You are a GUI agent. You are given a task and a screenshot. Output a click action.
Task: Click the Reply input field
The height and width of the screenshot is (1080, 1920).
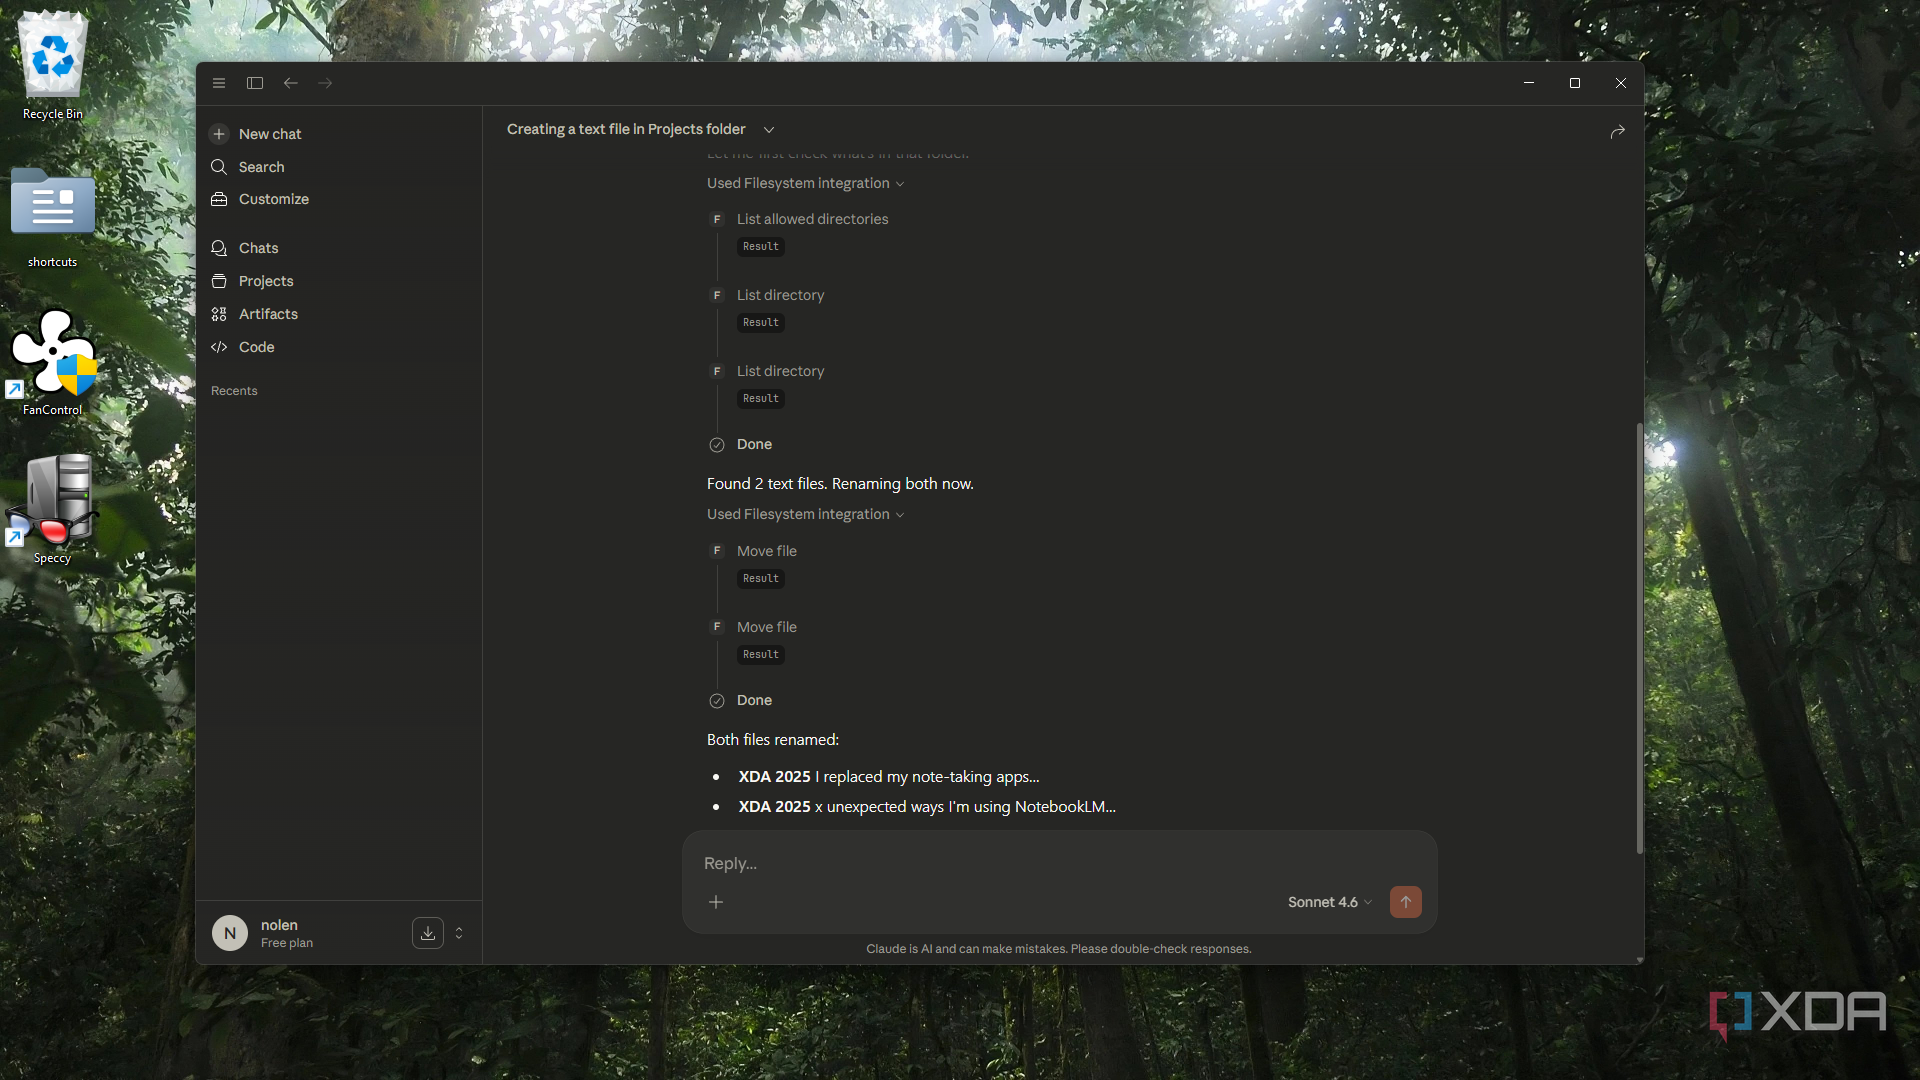[x=1060, y=863]
